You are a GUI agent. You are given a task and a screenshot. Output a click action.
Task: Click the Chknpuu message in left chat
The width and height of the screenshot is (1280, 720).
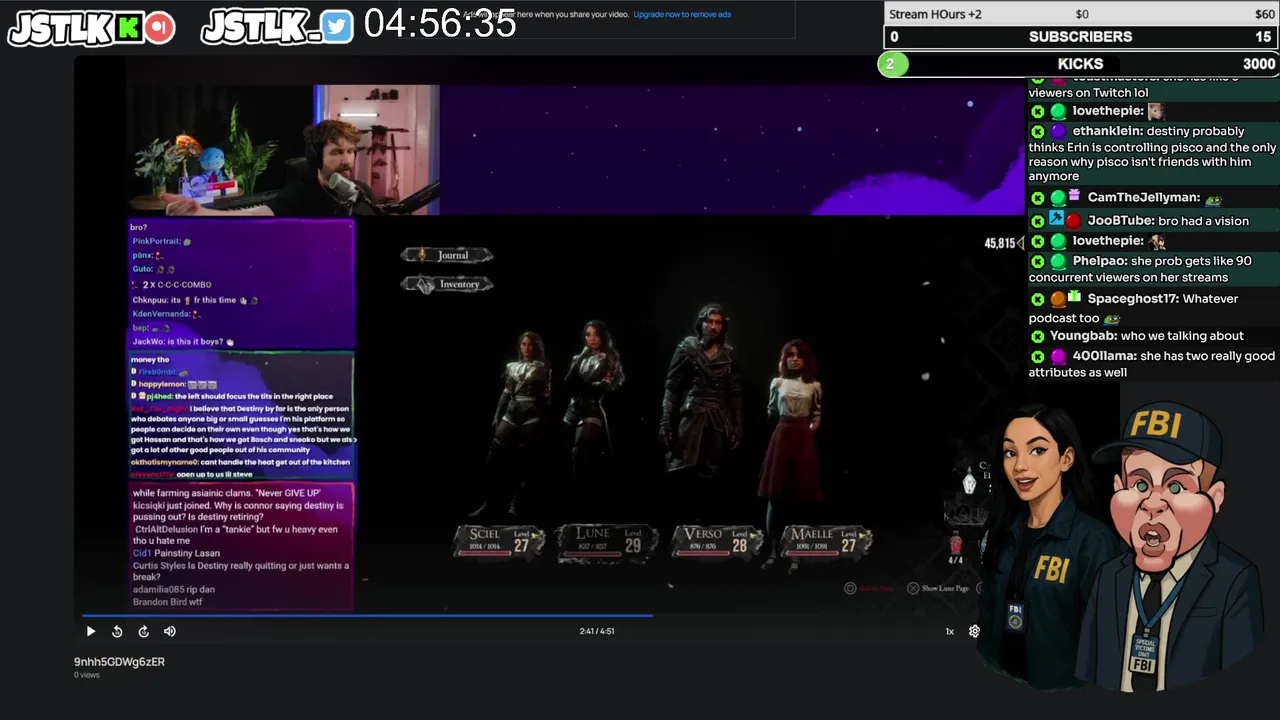click(x=195, y=300)
